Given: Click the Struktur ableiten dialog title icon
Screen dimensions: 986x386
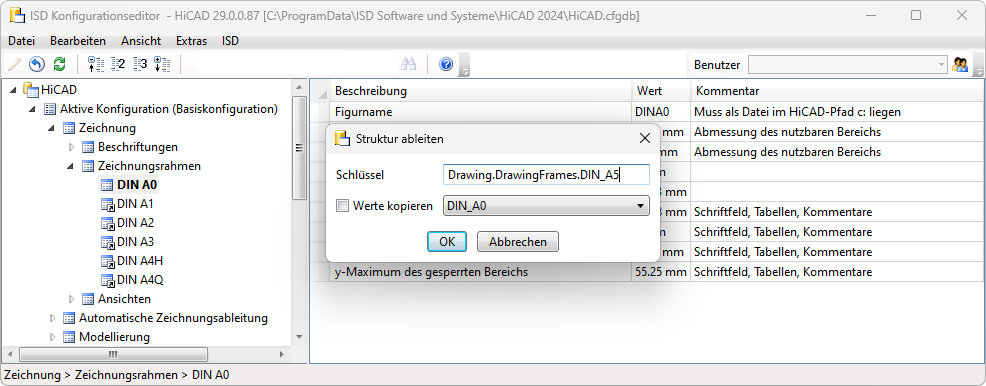Looking at the screenshot, I should 342,138.
